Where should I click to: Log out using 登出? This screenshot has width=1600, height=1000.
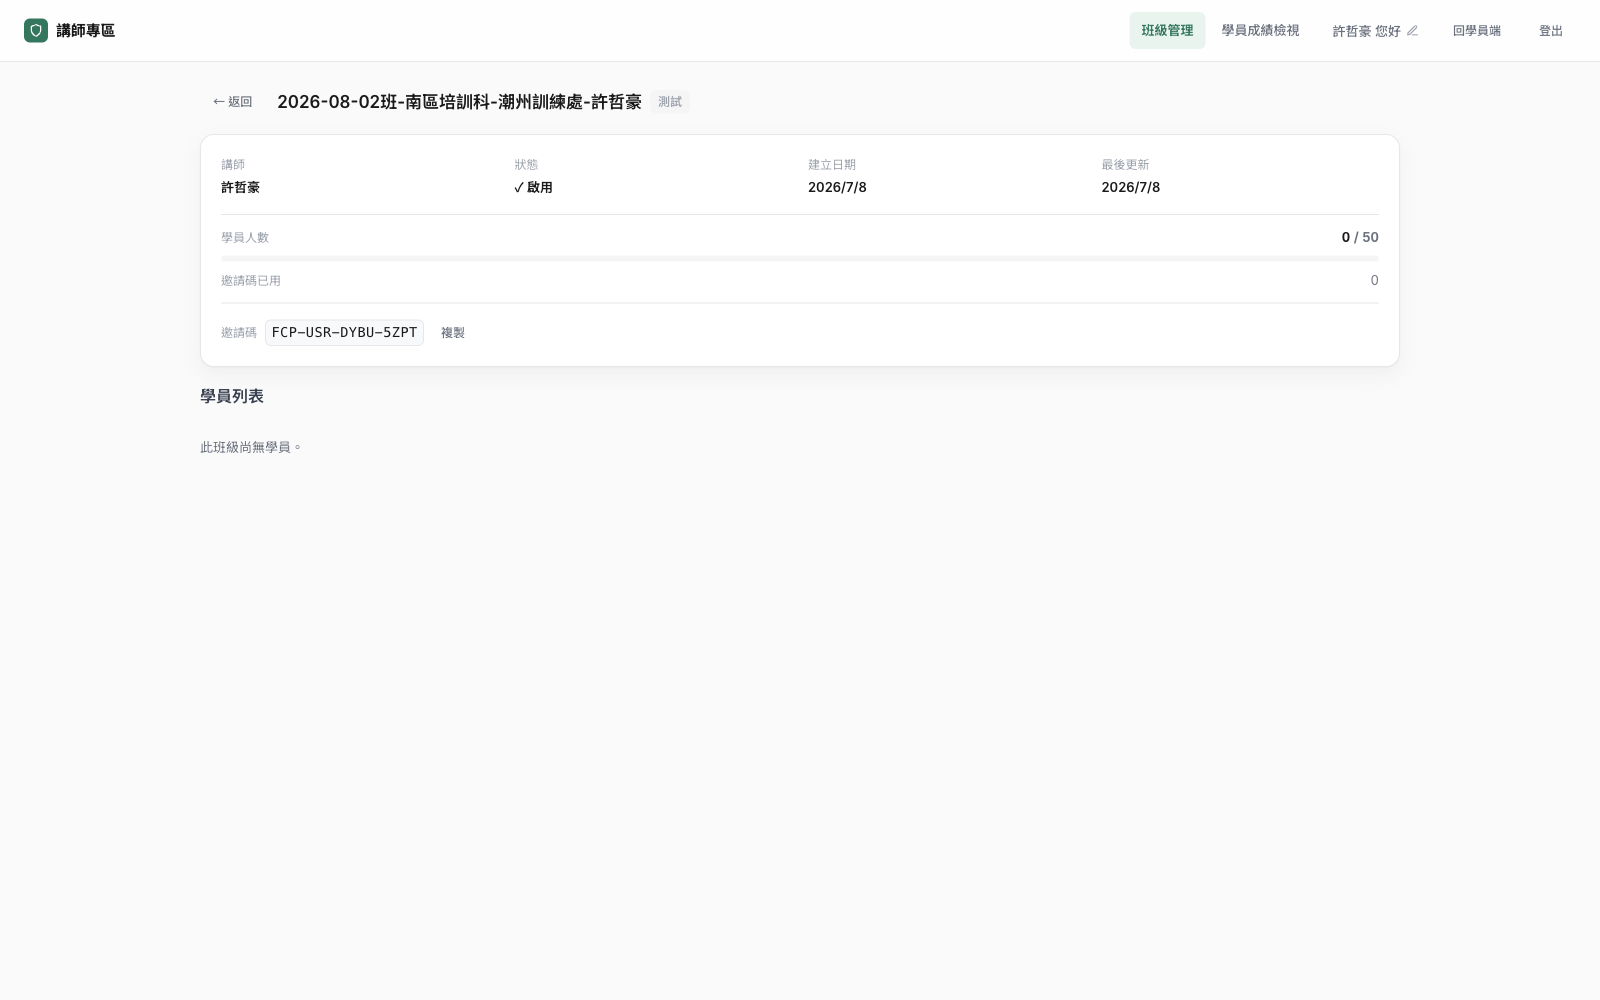pyautogui.click(x=1551, y=31)
